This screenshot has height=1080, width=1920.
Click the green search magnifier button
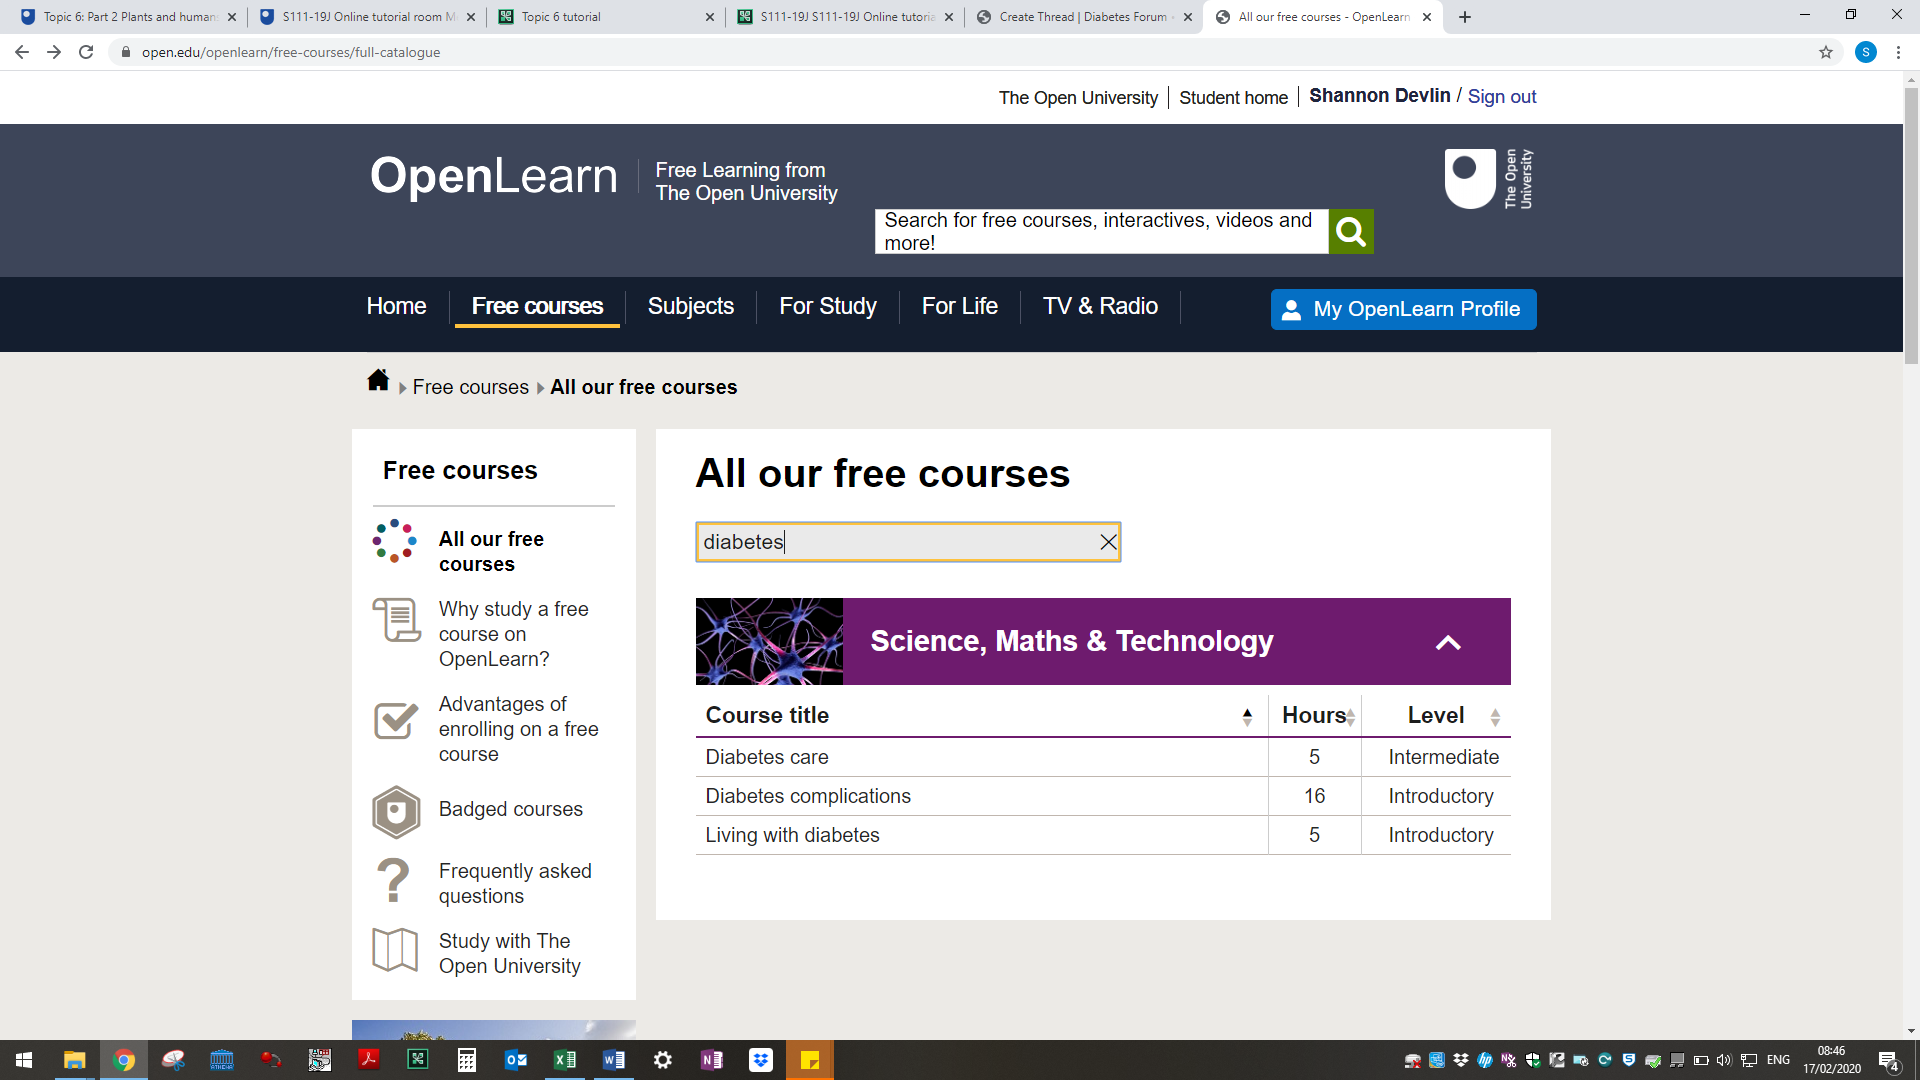point(1350,232)
